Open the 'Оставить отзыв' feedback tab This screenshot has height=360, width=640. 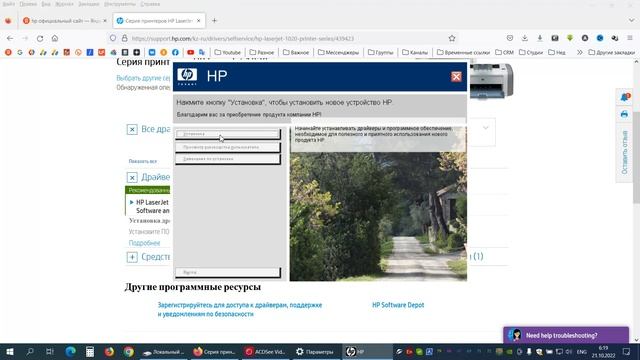(x=624, y=152)
